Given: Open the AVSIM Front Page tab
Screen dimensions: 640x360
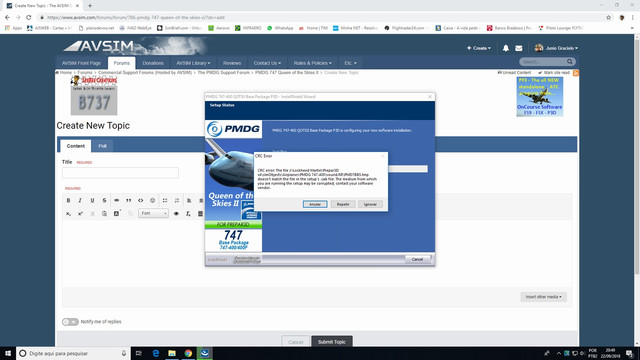Looking at the screenshot, I should pos(81,63).
